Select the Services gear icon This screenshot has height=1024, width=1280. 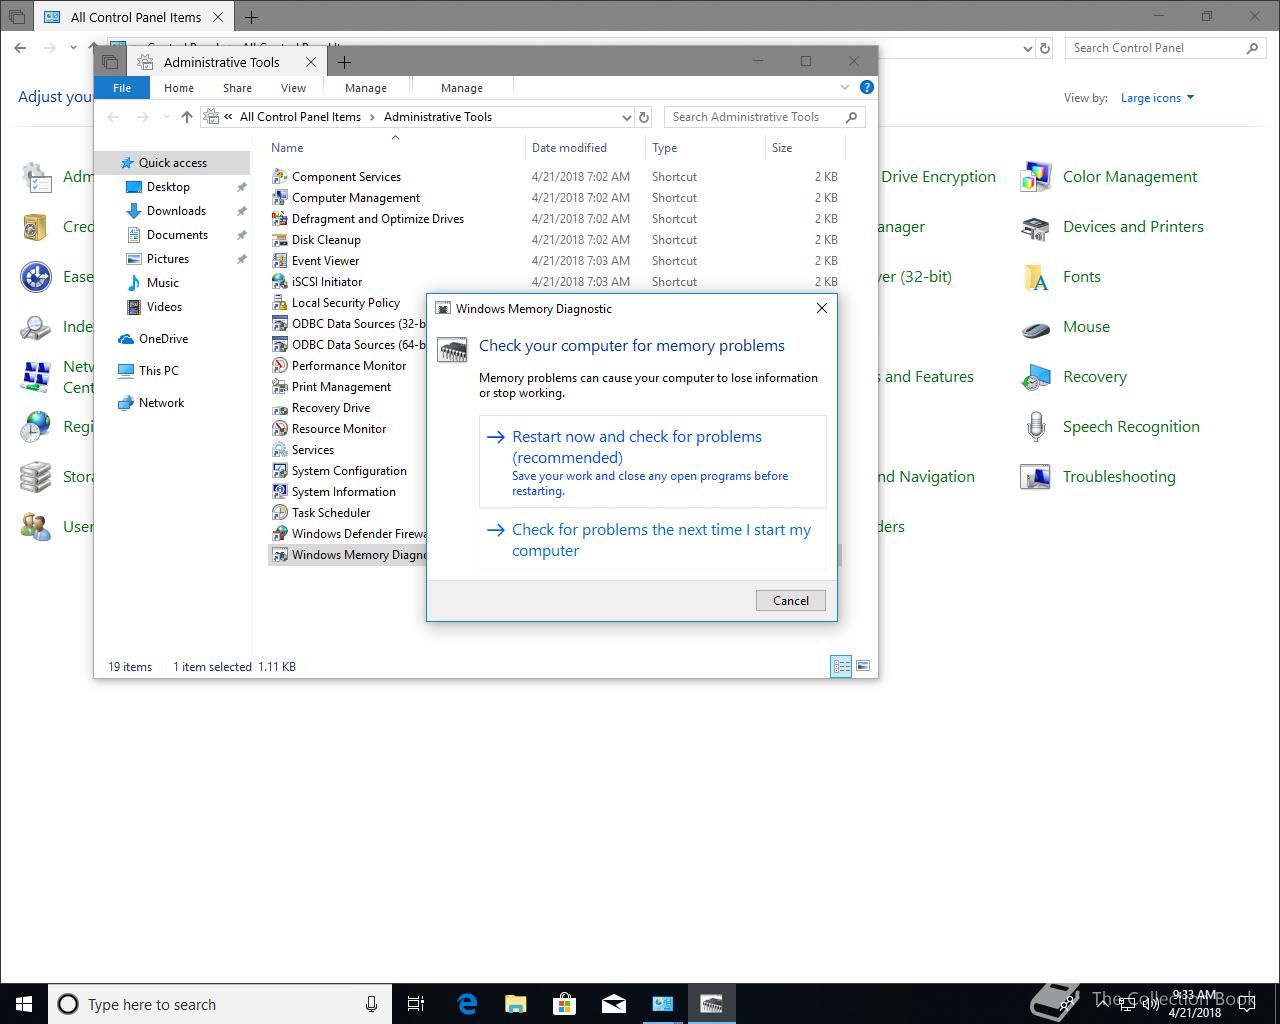click(x=280, y=450)
